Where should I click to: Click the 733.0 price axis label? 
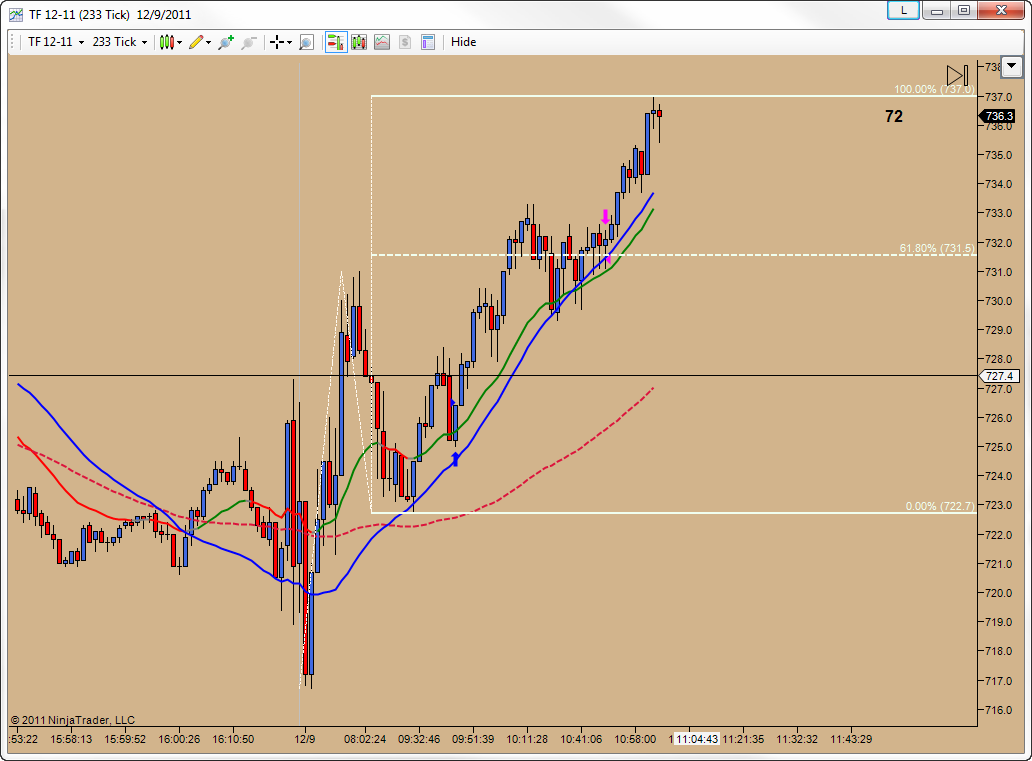[998, 213]
